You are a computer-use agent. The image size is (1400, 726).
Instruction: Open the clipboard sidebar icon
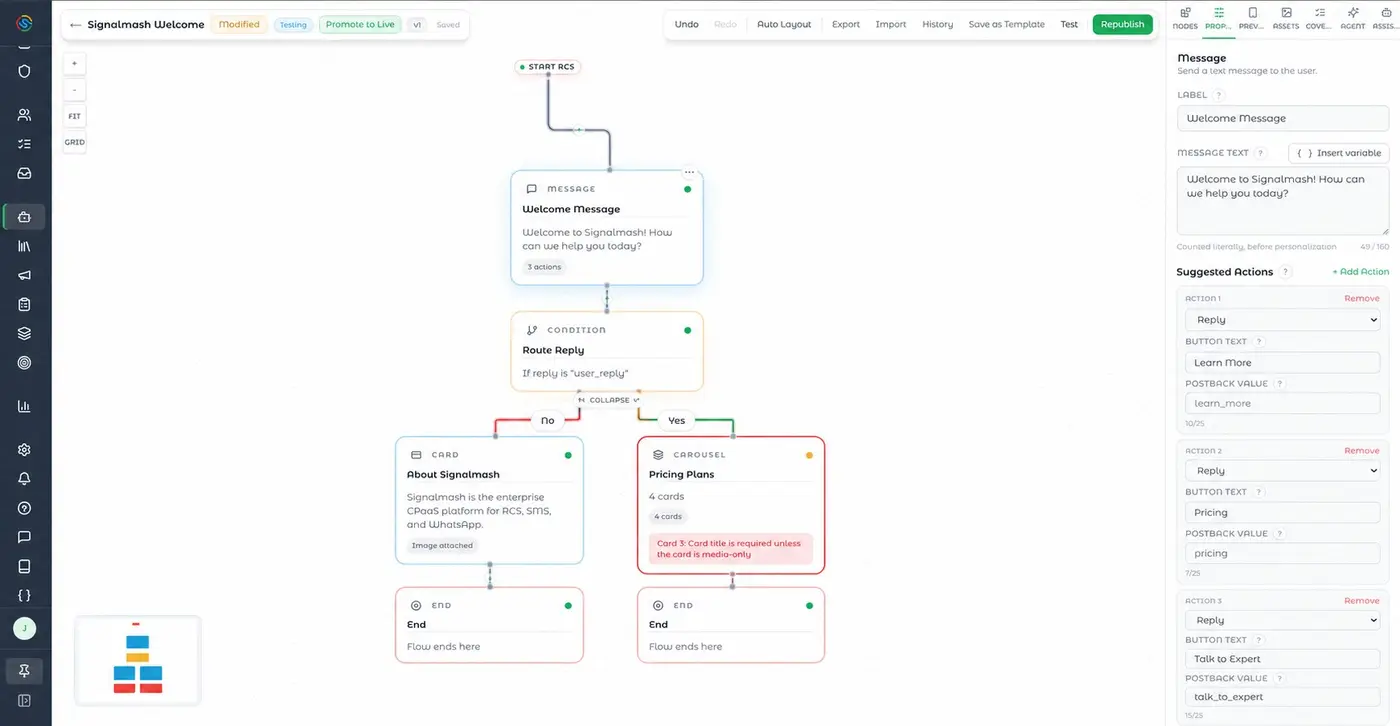(x=25, y=304)
